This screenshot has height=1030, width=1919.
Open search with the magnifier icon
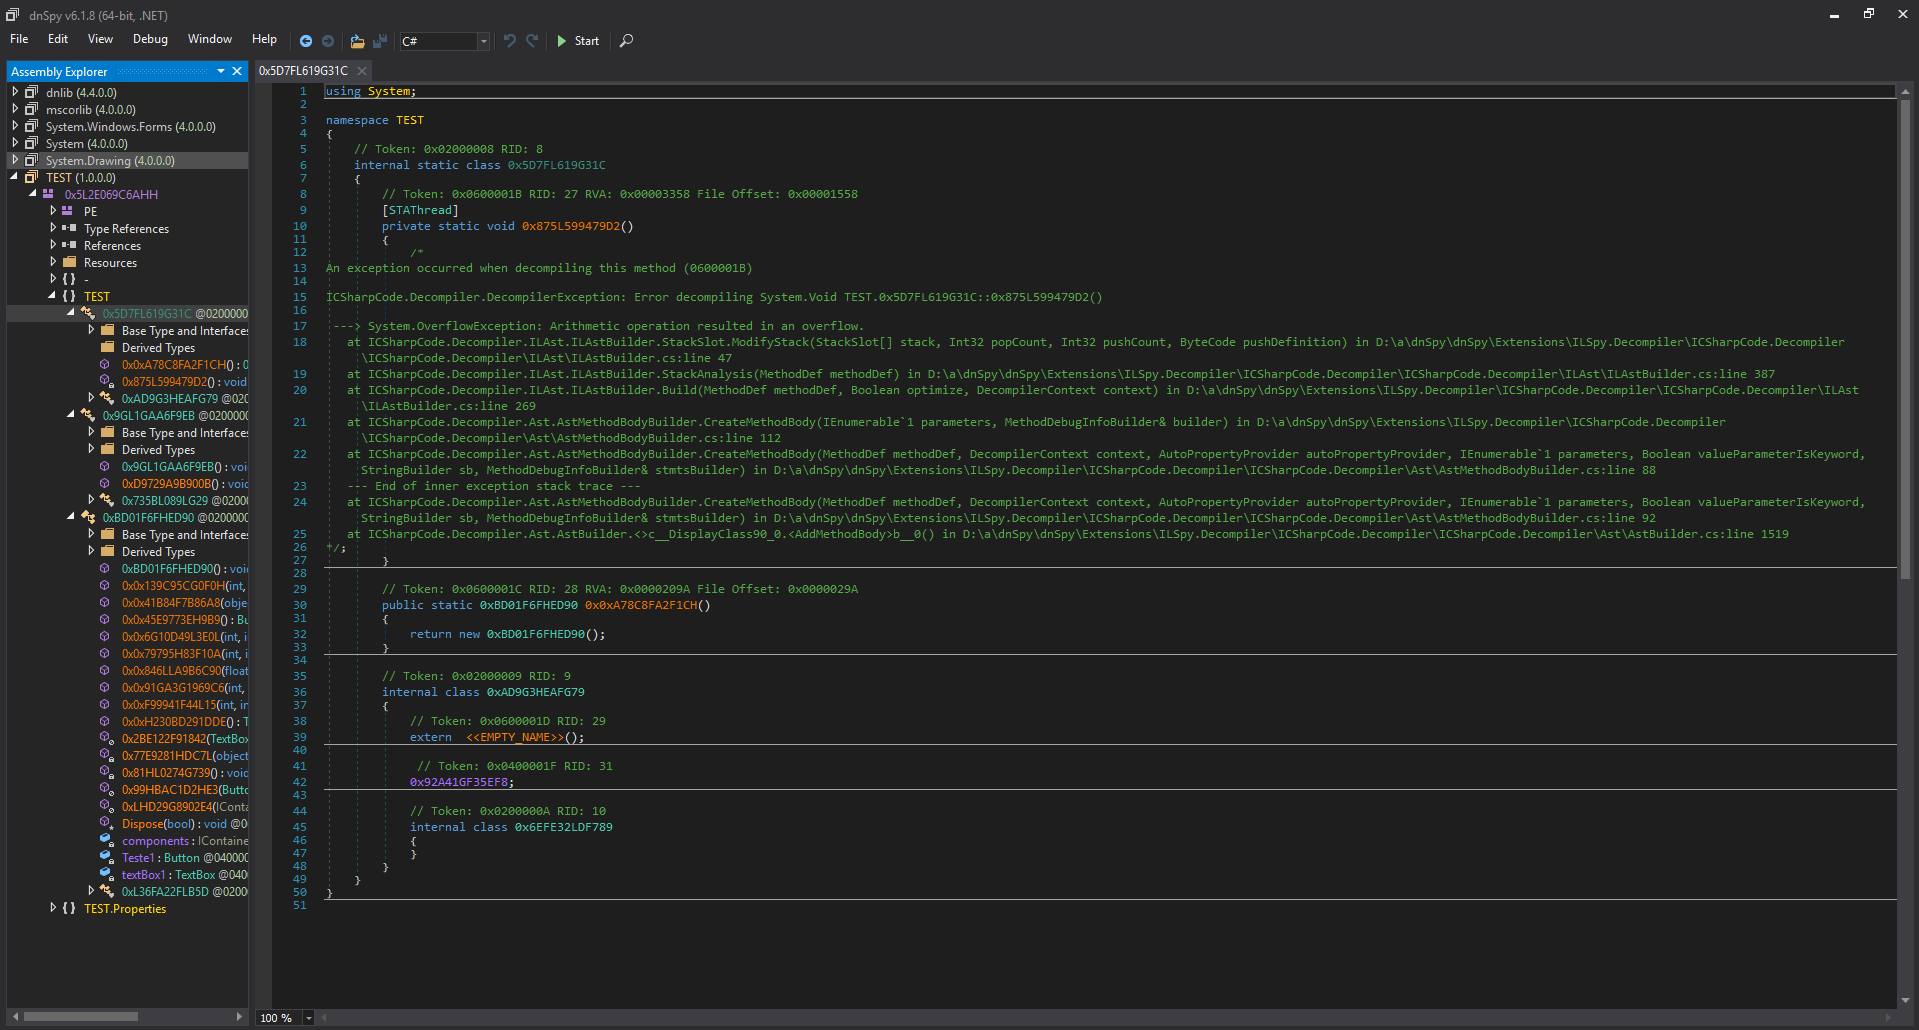(626, 41)
